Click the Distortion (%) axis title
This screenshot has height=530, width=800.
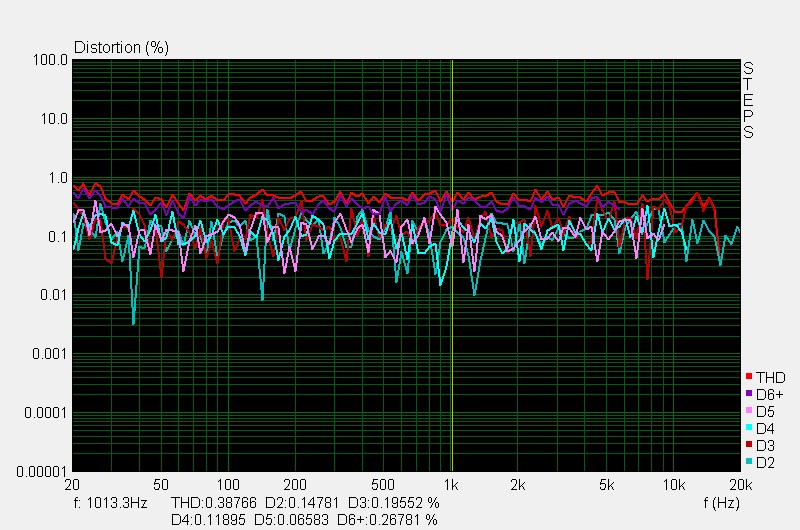121,47
